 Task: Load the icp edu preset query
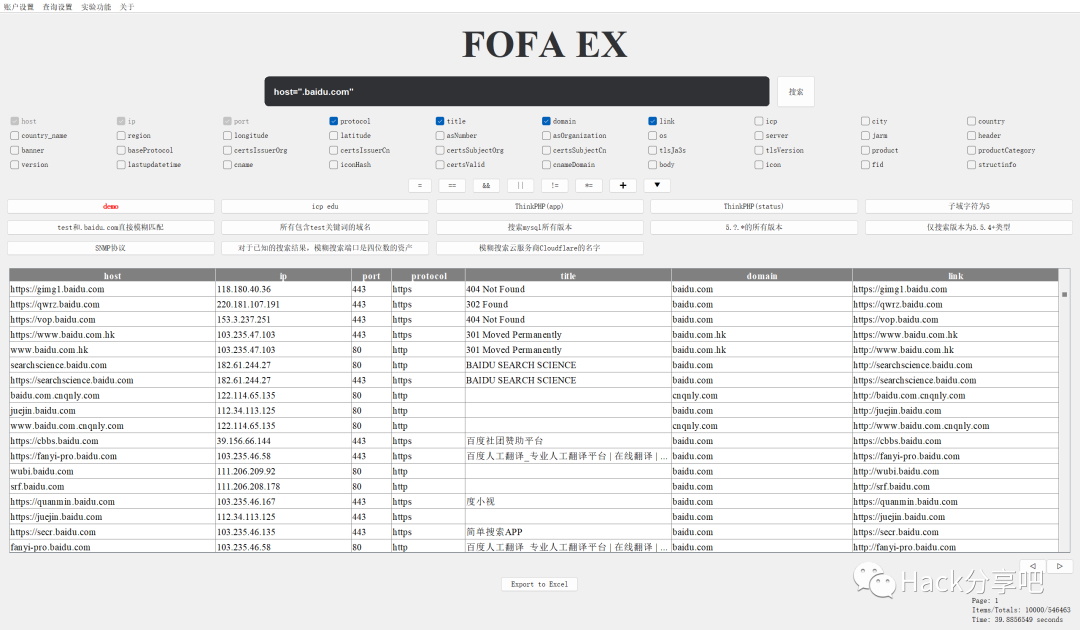(x=325, y=207)
